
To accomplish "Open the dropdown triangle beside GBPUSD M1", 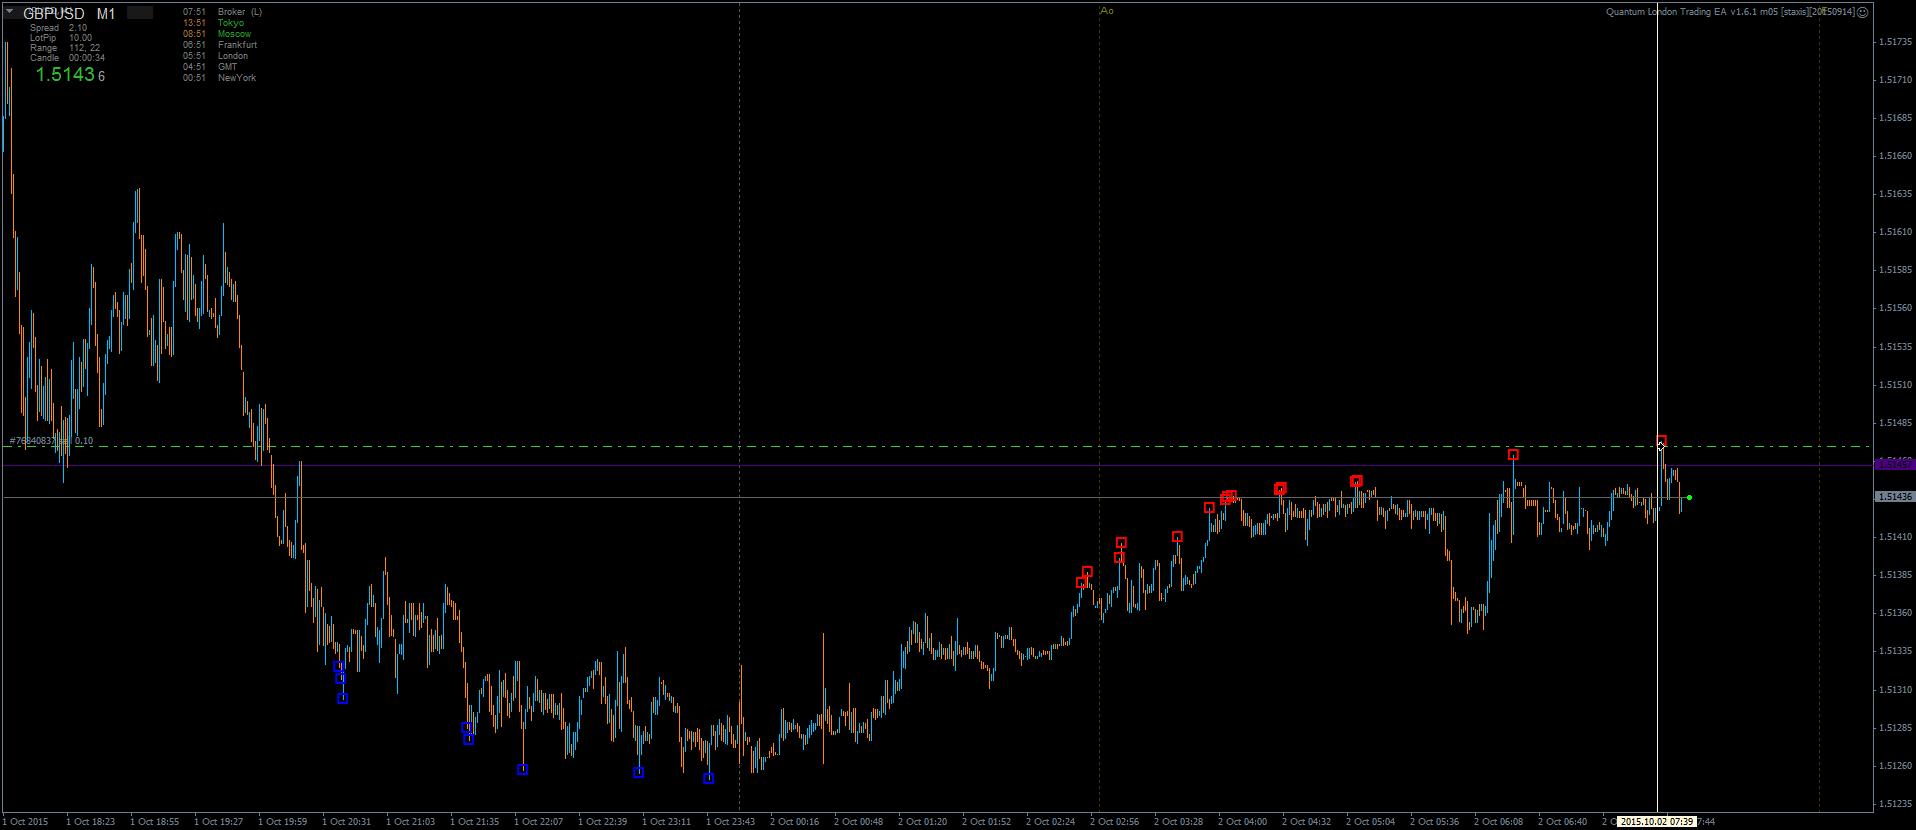I will 9,12.
